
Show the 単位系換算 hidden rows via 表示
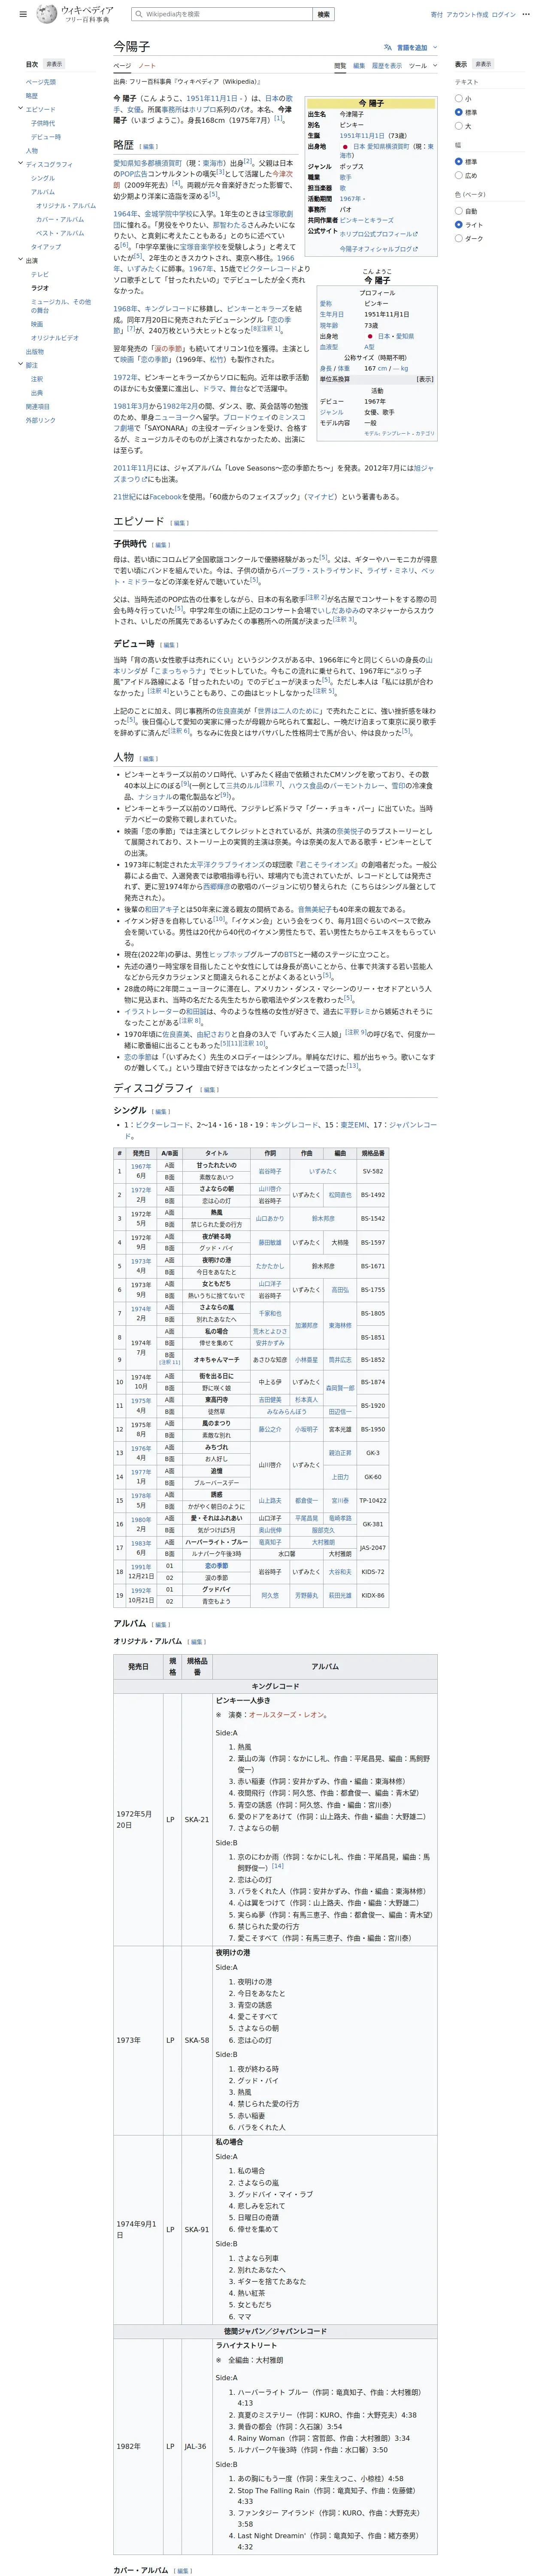[x=425, y=380]
